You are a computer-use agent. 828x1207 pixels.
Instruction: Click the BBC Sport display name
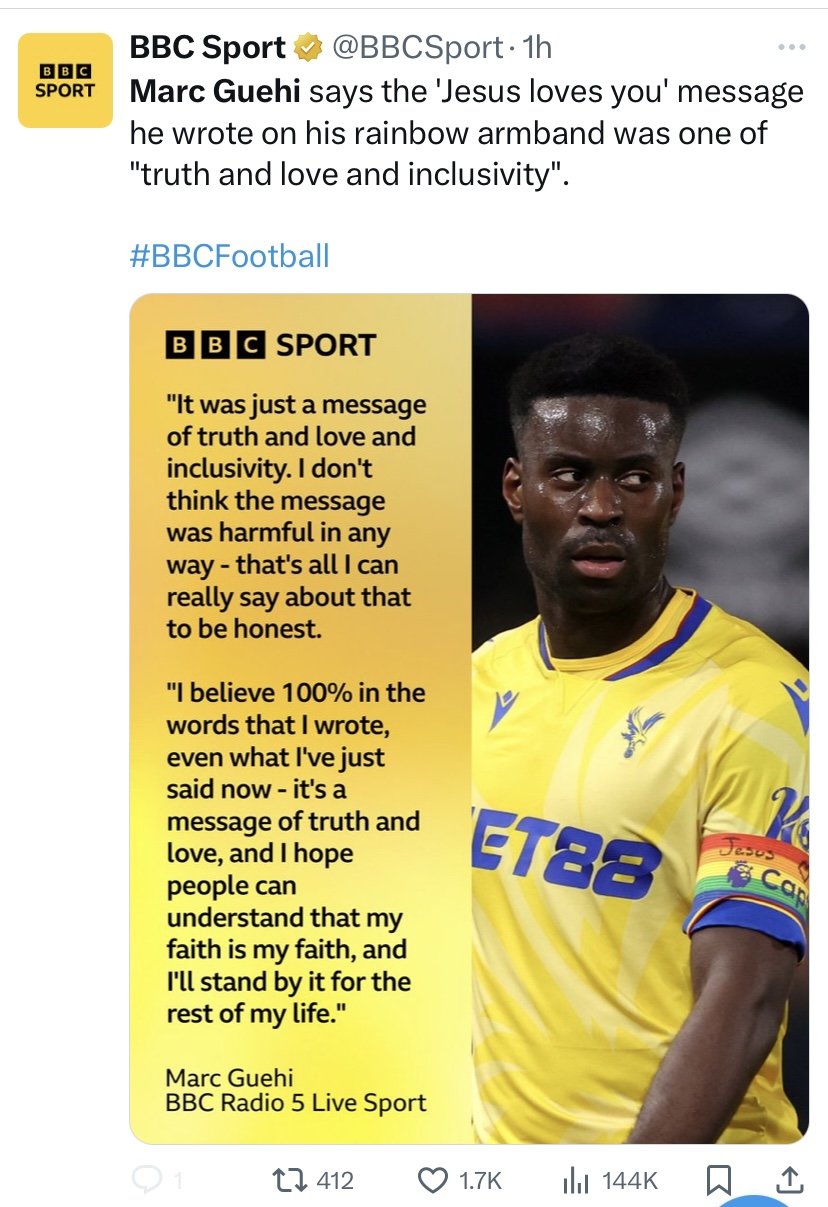(x=208, y=47)
